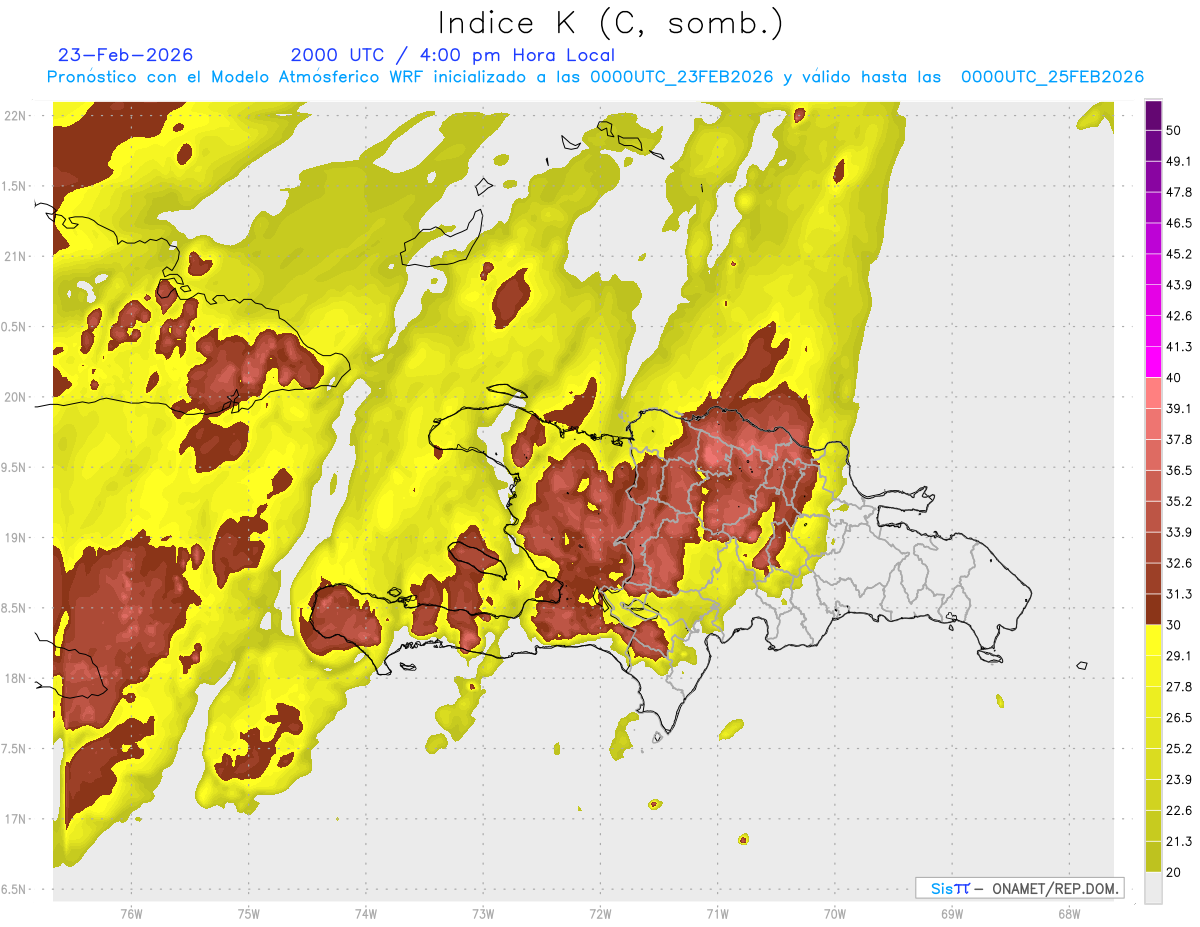This screenshot has width=1200, height=927.
Task: Click the color bar value "39.1"
Action: (x=1179, y=408)
